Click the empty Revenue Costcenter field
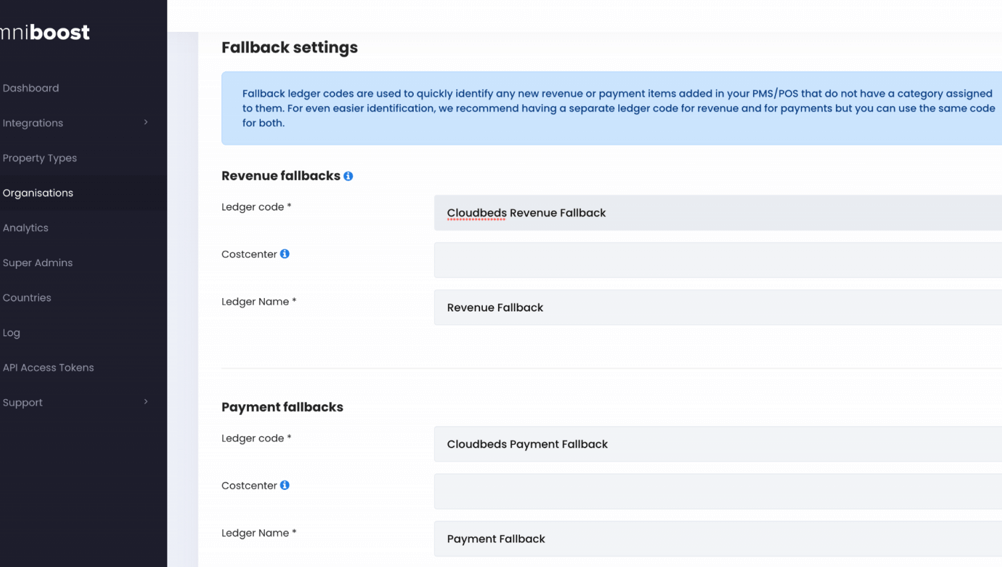The width and height of the screenshot is (1002, 567). [717, 260]
